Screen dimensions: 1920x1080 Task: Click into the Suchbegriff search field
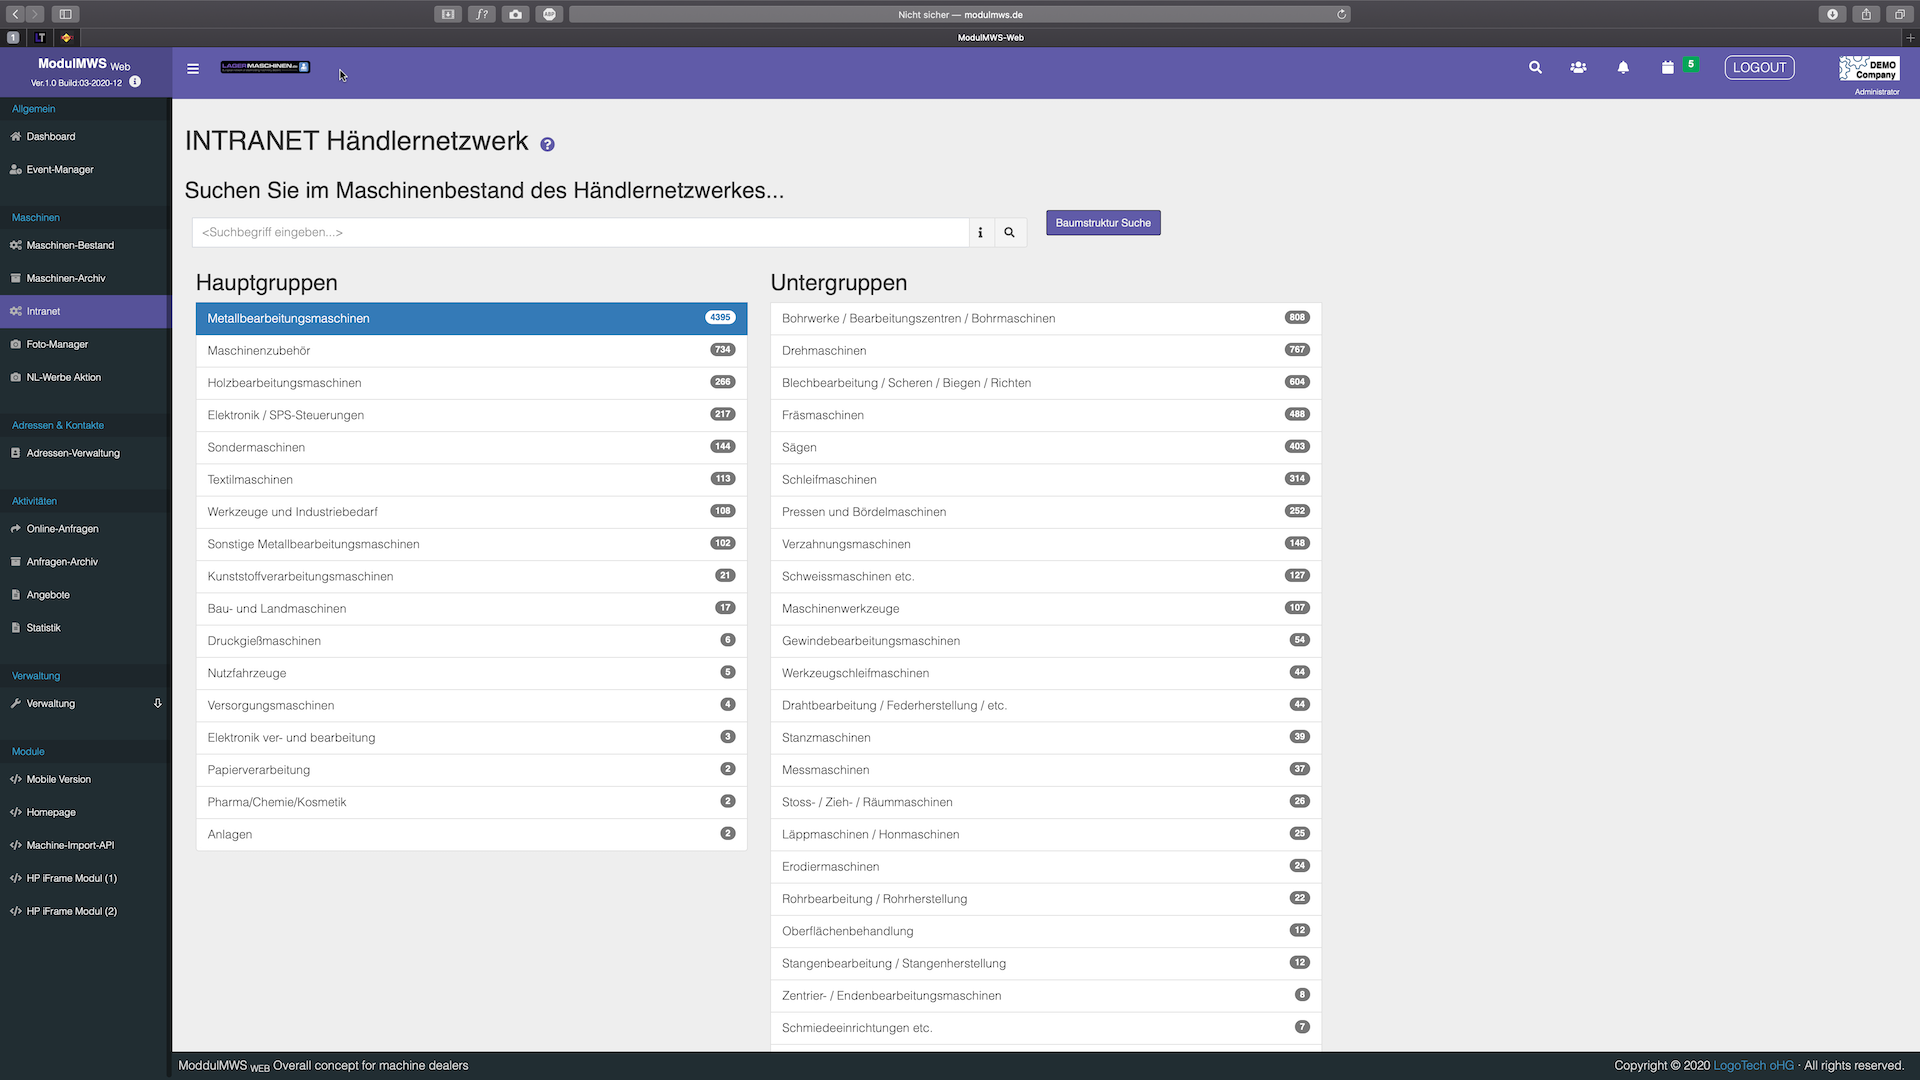[580, 233]
